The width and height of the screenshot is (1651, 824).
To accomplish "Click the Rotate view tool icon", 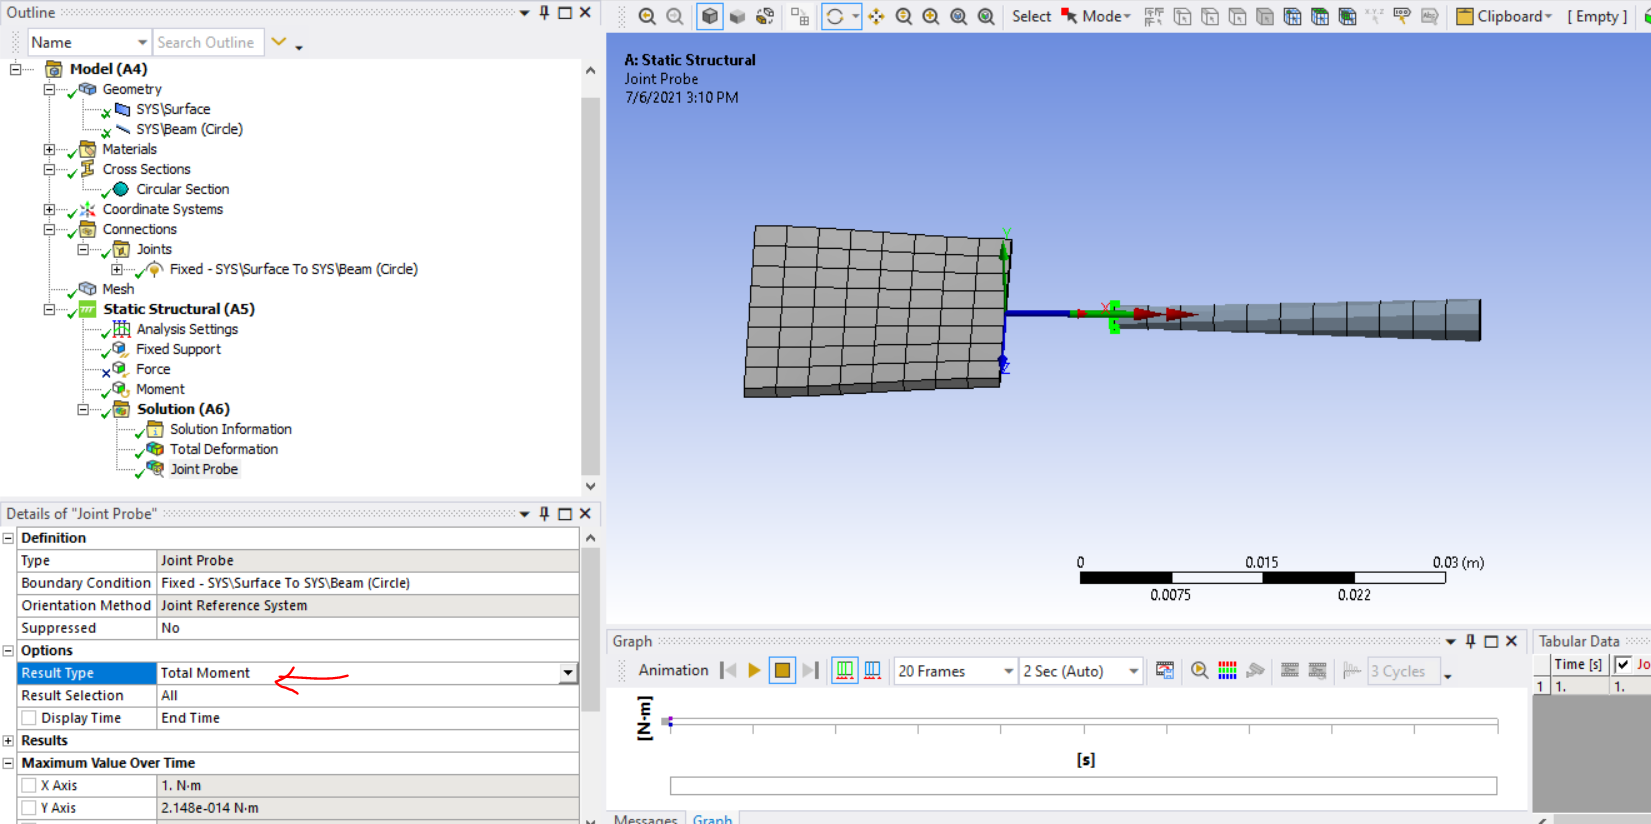I will click(x=835, y=17).
